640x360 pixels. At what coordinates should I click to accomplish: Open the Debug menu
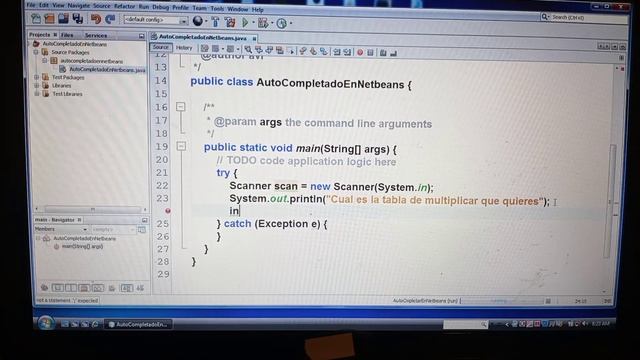coord(160,7)
